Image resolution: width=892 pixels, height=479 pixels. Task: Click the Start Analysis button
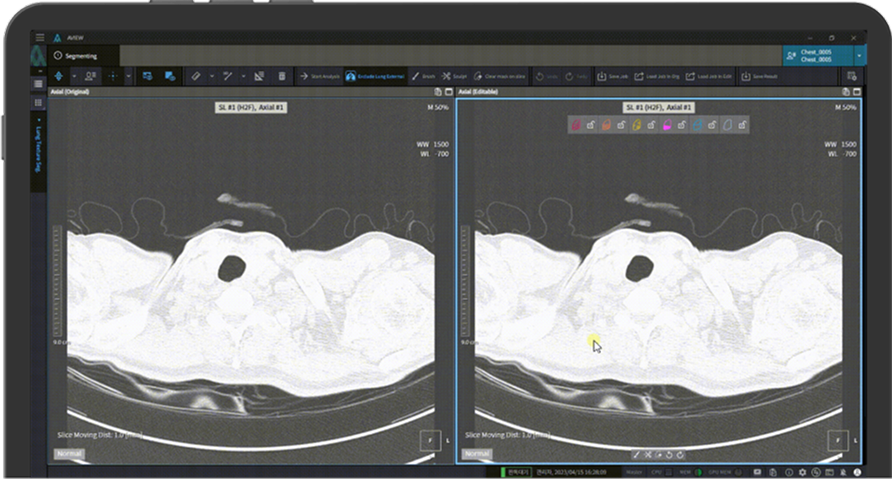tap(319, 76)
